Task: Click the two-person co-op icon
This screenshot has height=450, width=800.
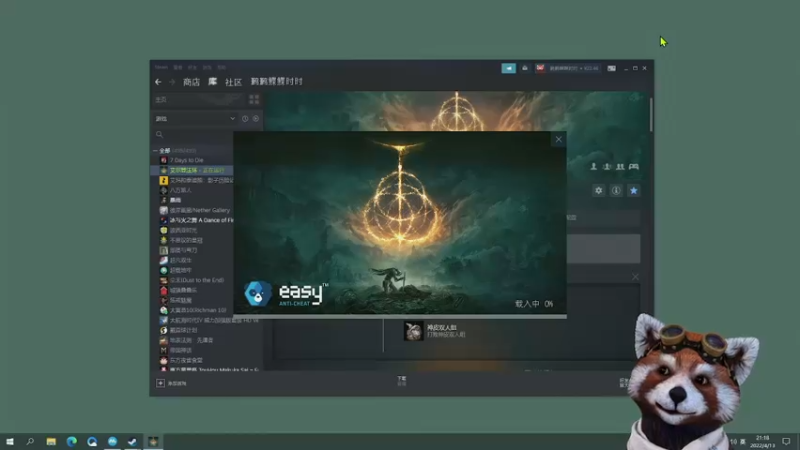Action: [620, 166]
